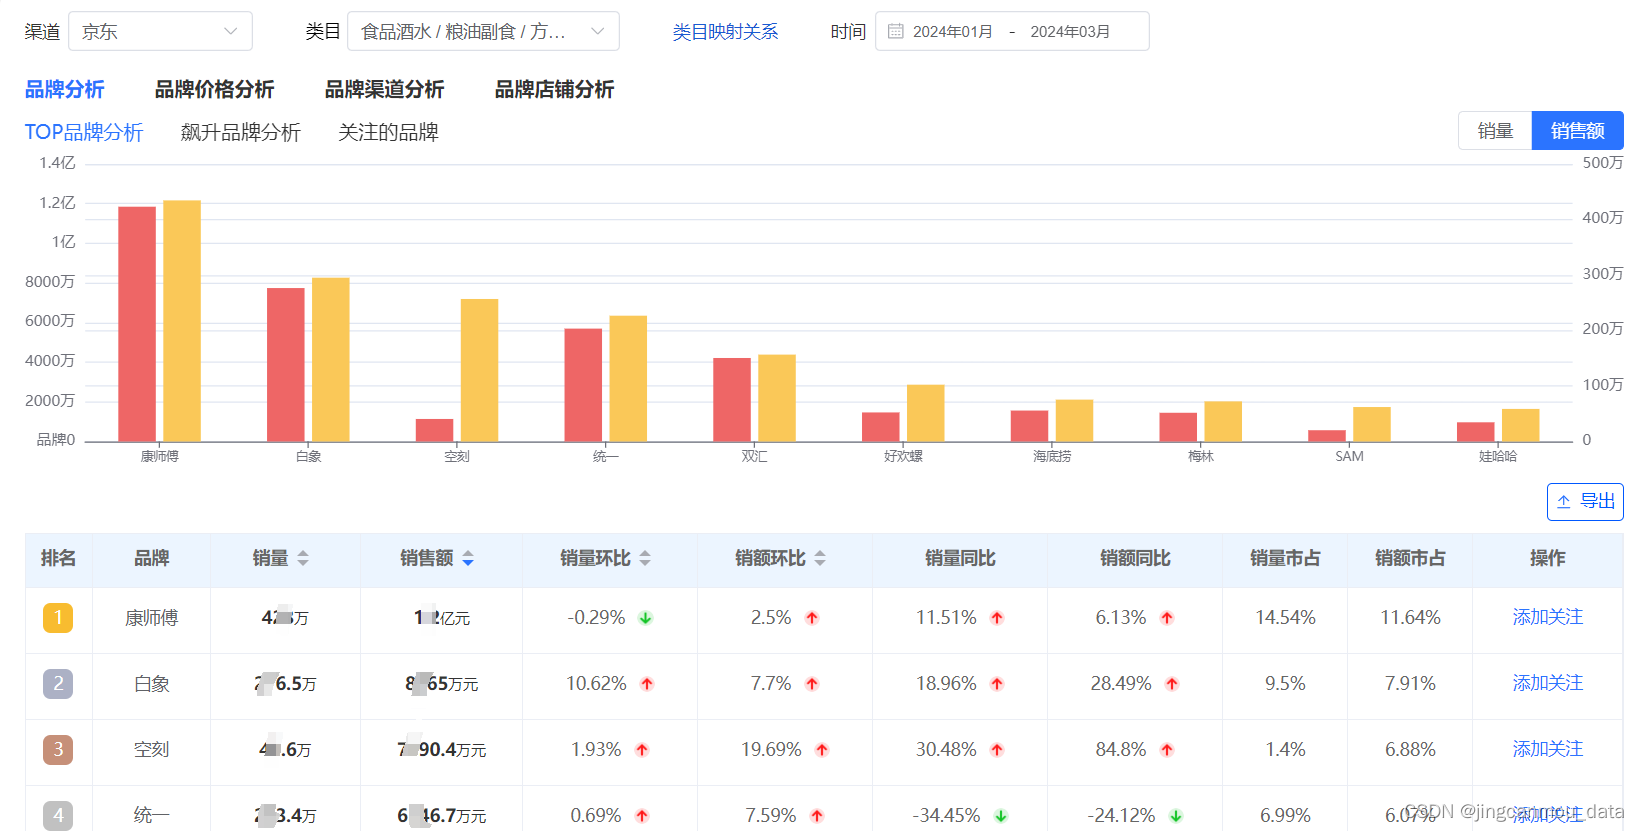
Task: Click the yellow bar for 空刻
Action: [x=479, y=370]
